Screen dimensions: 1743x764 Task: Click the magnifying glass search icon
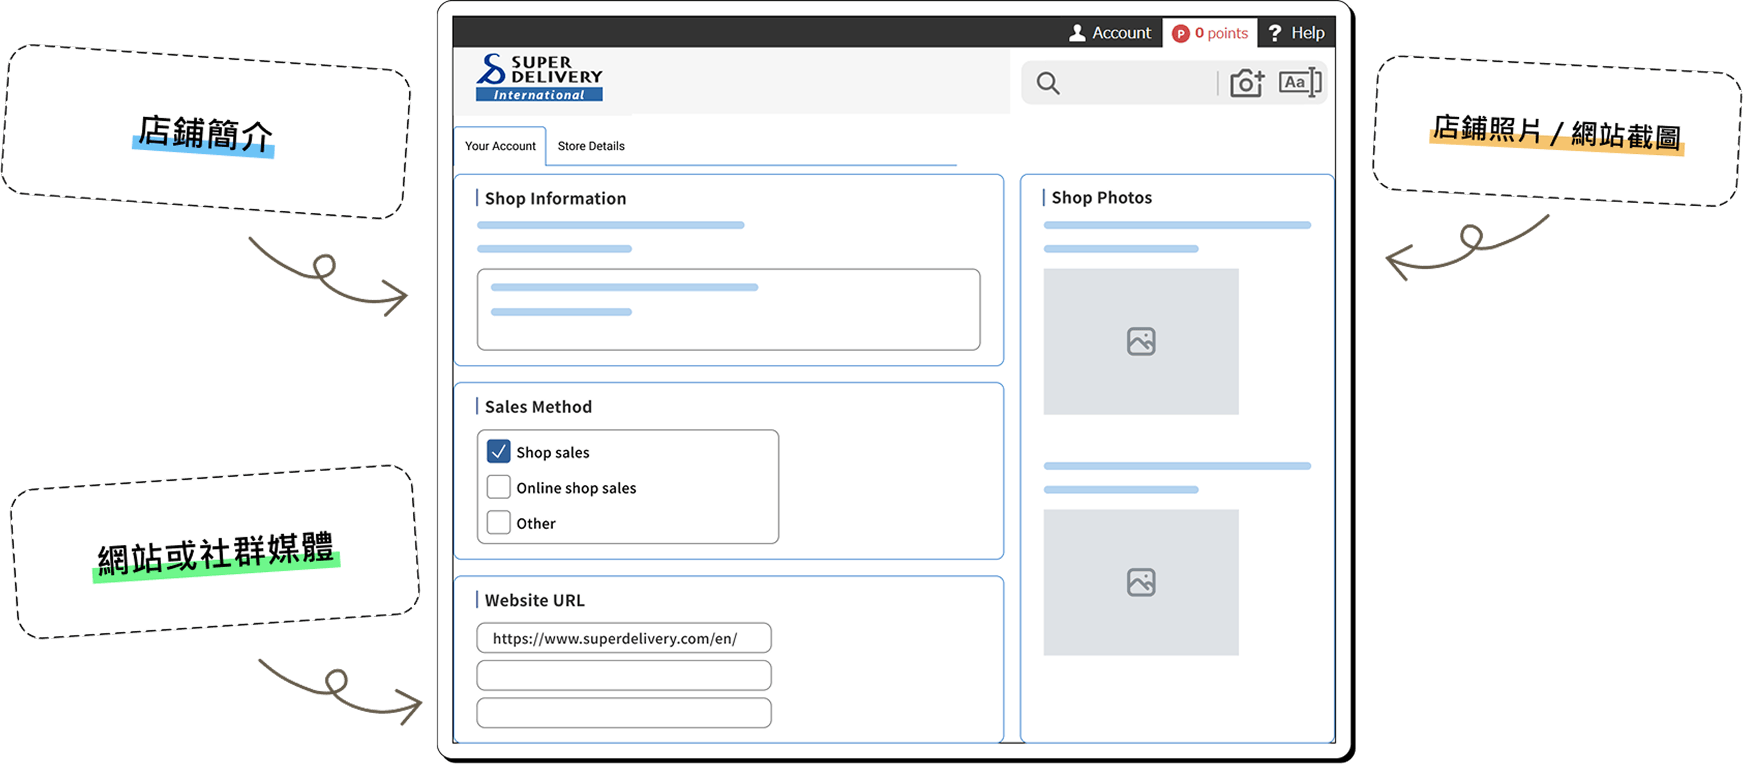pos(1048,83)
